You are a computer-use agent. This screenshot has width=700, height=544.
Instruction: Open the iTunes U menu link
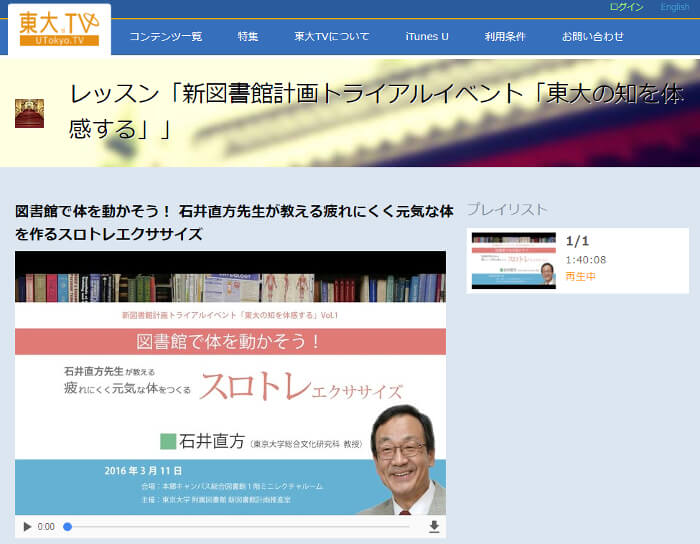427,37
